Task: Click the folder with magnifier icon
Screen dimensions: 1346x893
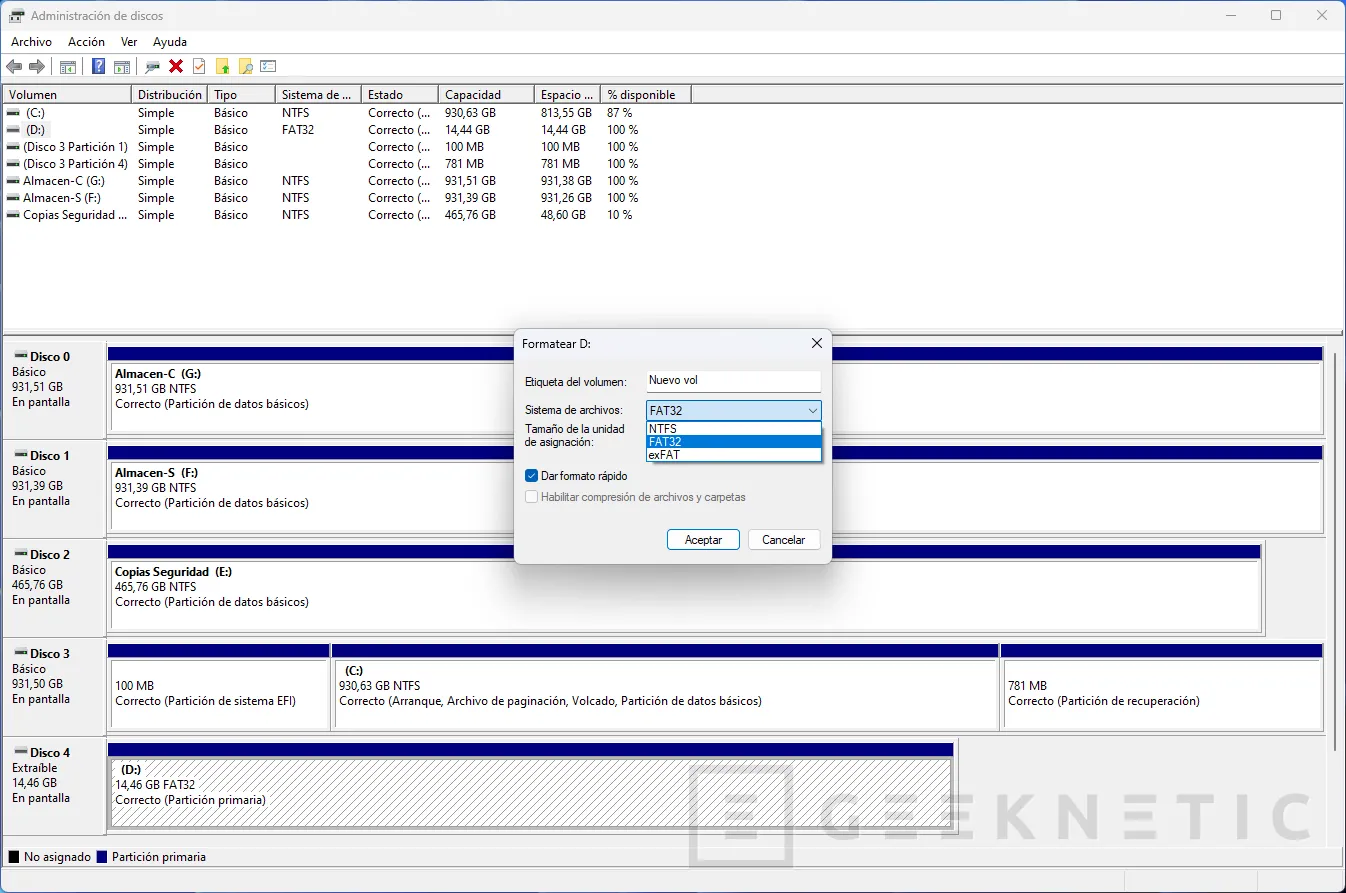Action: pyautogui.click(x=245, y=67)
